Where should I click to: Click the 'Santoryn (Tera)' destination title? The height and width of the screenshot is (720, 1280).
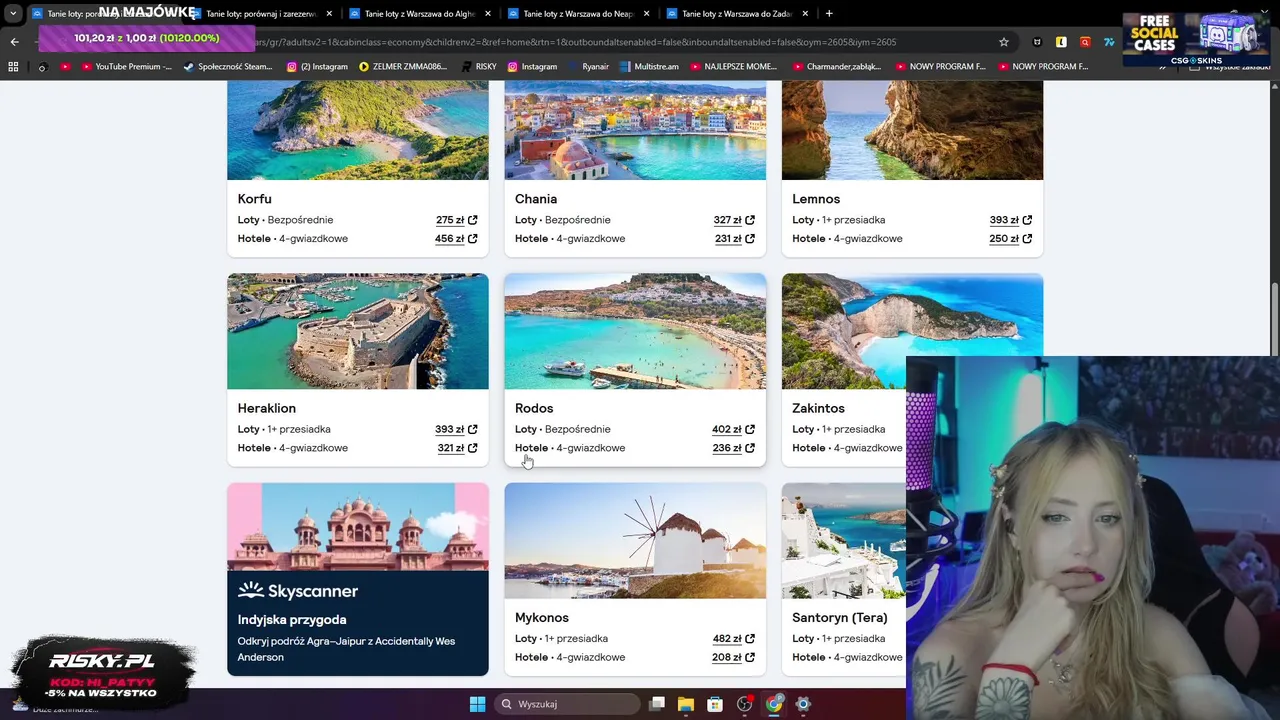pos(840,617)
